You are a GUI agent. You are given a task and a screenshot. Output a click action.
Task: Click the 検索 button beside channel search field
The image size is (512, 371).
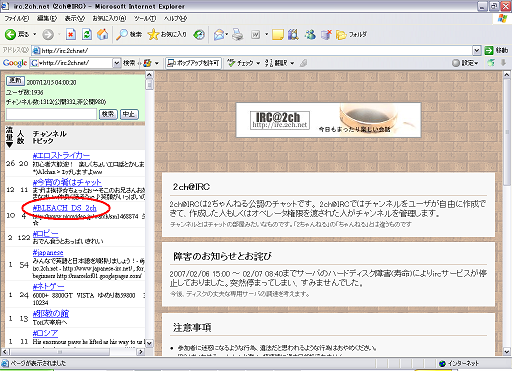pos(108,114)
